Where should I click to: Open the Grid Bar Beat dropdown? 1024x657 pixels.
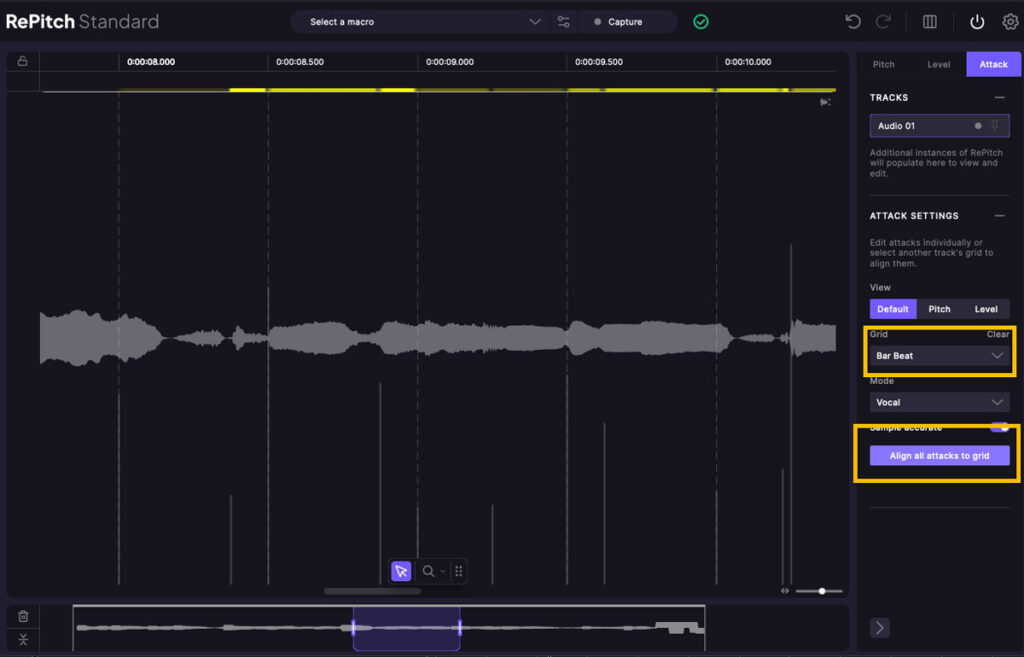tap(939, 355)
